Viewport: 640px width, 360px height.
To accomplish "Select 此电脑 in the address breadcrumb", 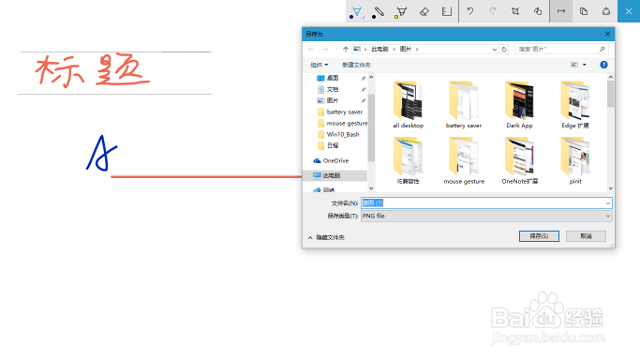I will point(380,49).
